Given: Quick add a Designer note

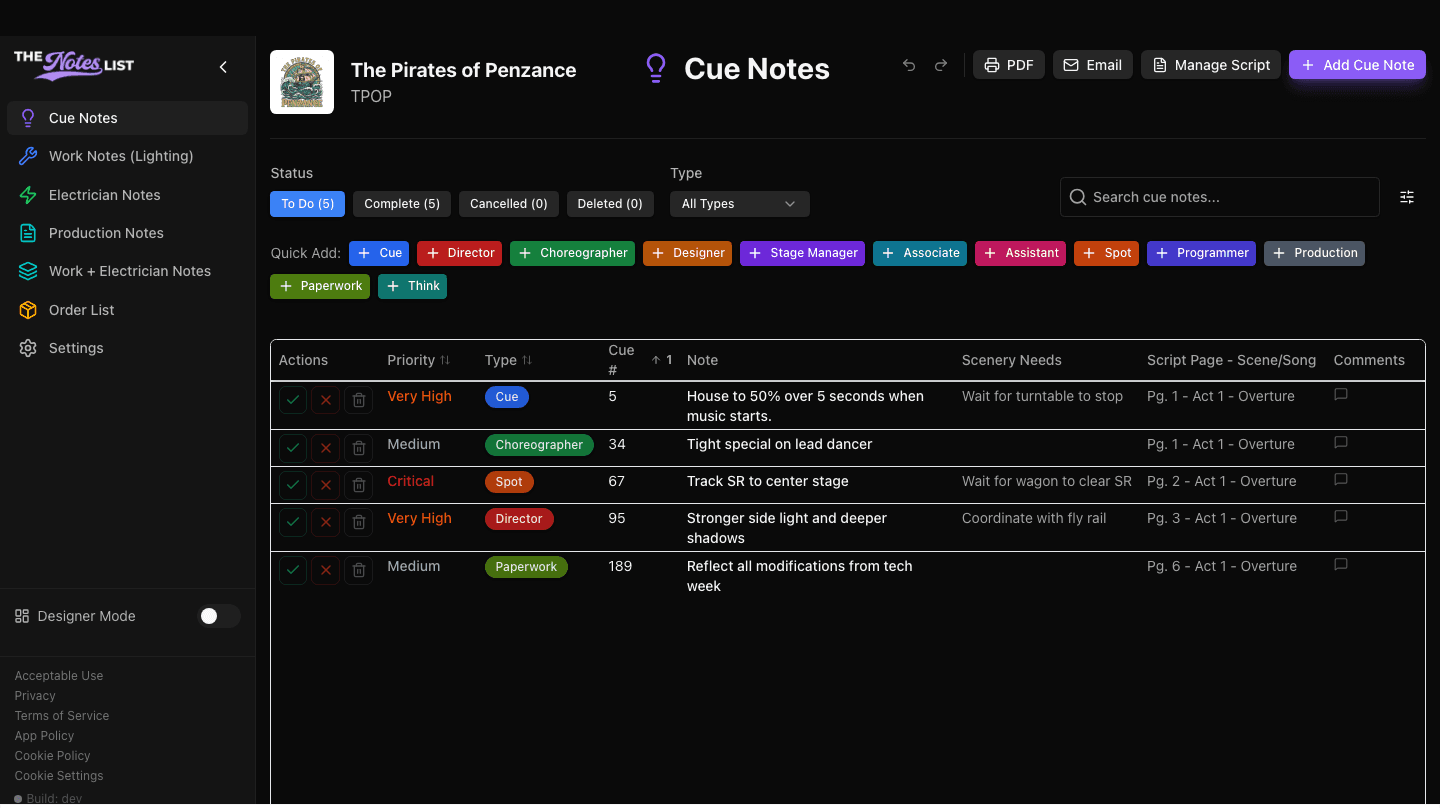Looking at the screenshot, I should (687, 253).
